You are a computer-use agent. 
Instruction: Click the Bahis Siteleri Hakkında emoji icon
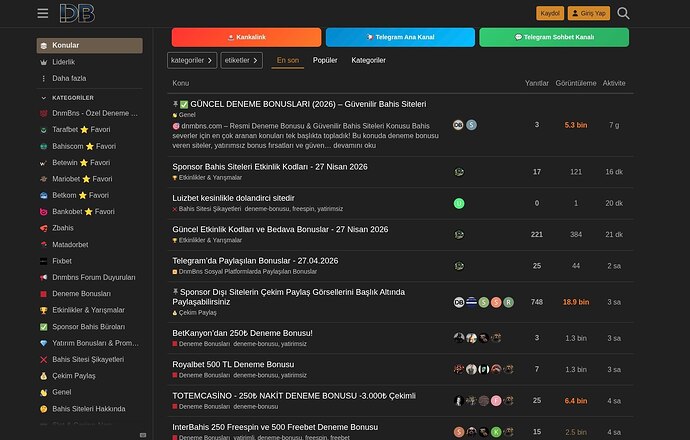(x=44, y=409)
